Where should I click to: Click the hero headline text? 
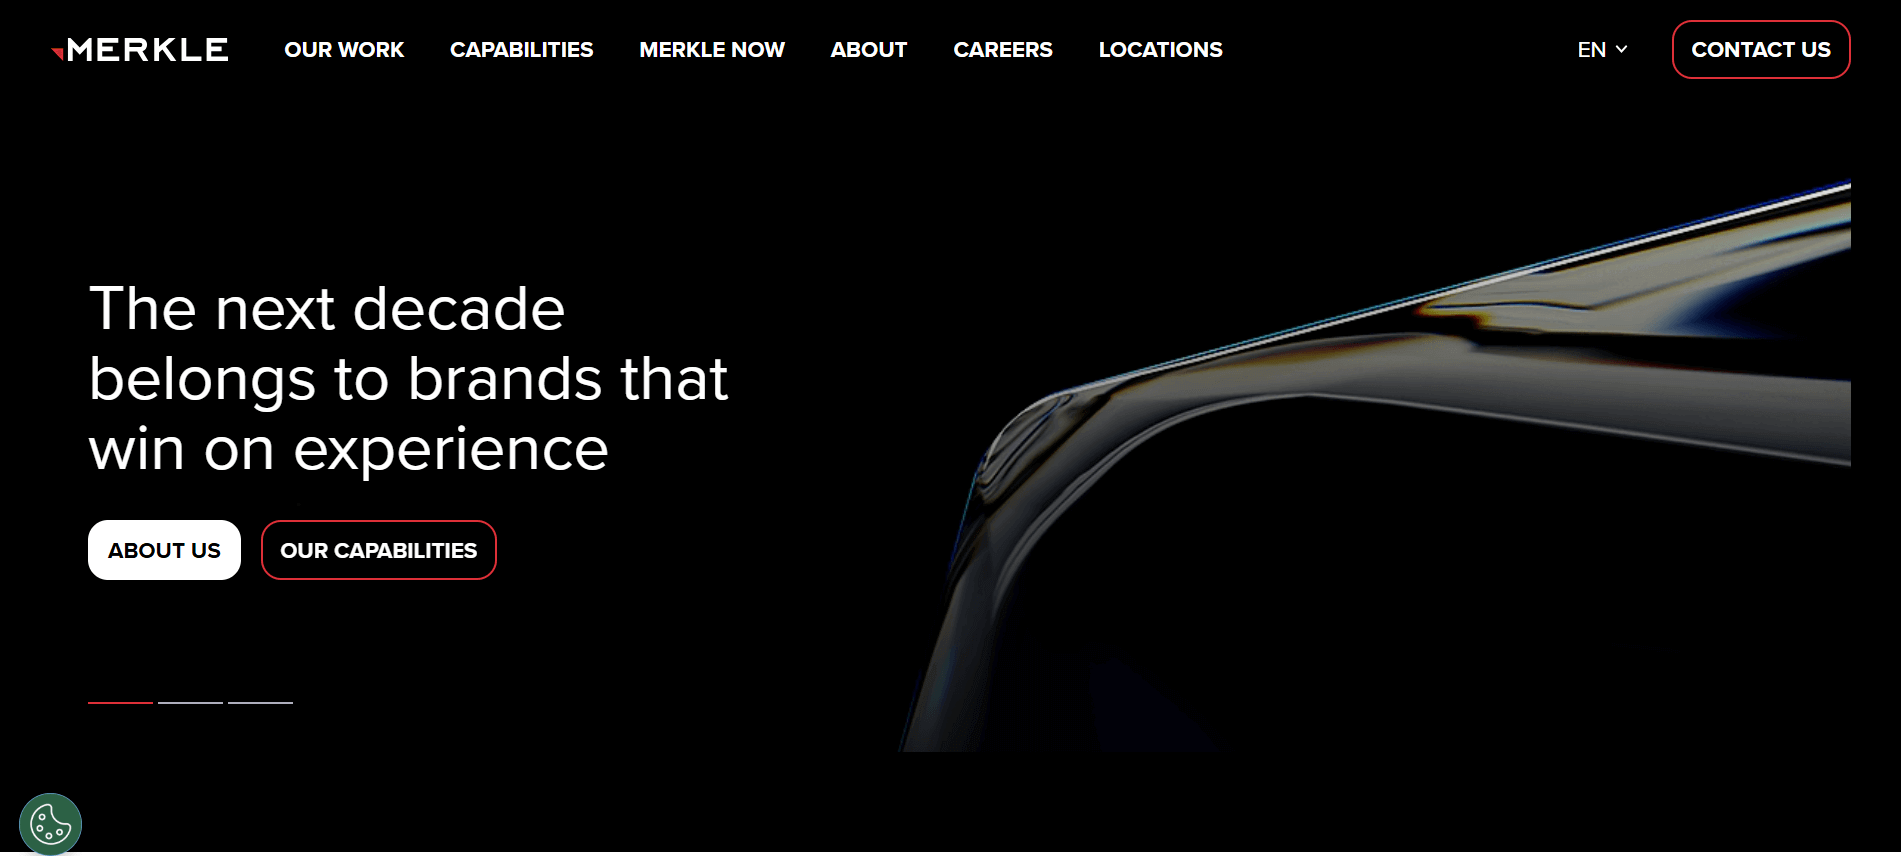click(408, 378)
